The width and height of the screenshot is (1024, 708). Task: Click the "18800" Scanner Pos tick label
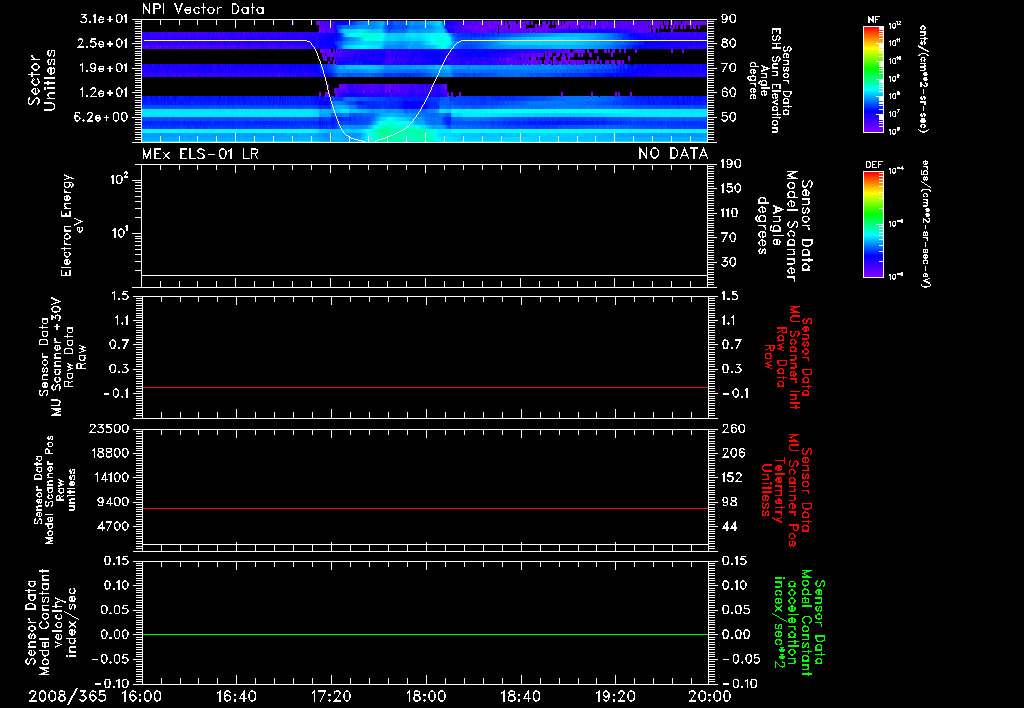click(108, 453)
